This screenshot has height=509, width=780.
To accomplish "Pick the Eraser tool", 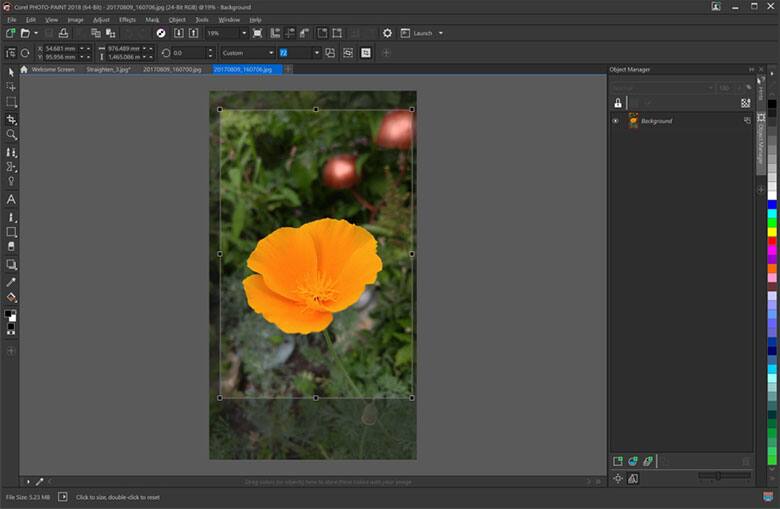I will 11,246.
